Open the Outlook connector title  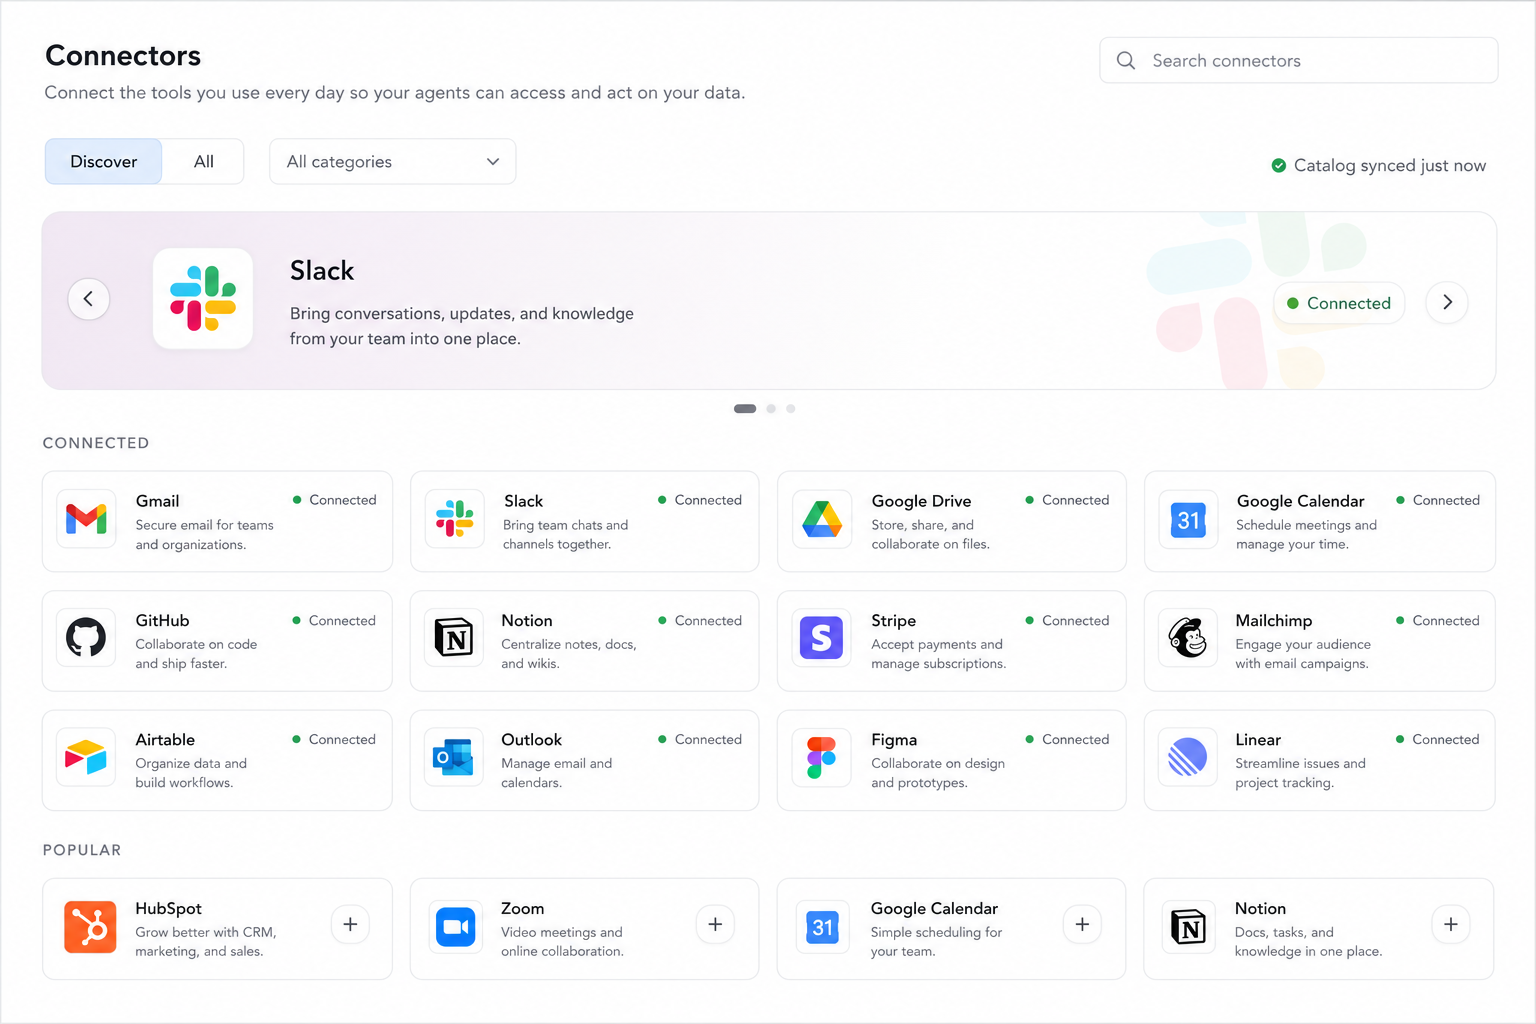coord(532,739)
